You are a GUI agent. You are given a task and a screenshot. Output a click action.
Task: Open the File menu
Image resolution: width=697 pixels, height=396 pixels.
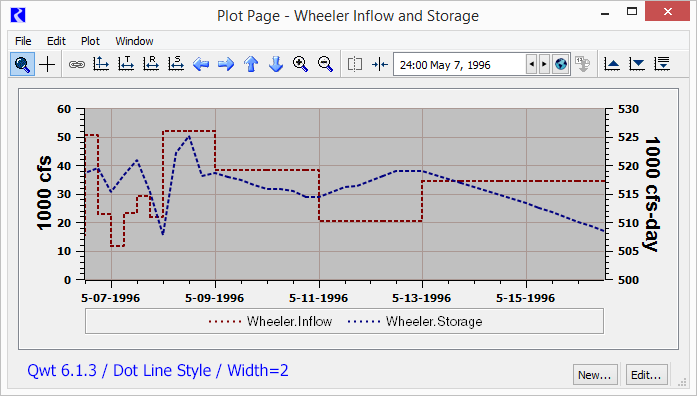pyautogui.click(x=23, y=41)
